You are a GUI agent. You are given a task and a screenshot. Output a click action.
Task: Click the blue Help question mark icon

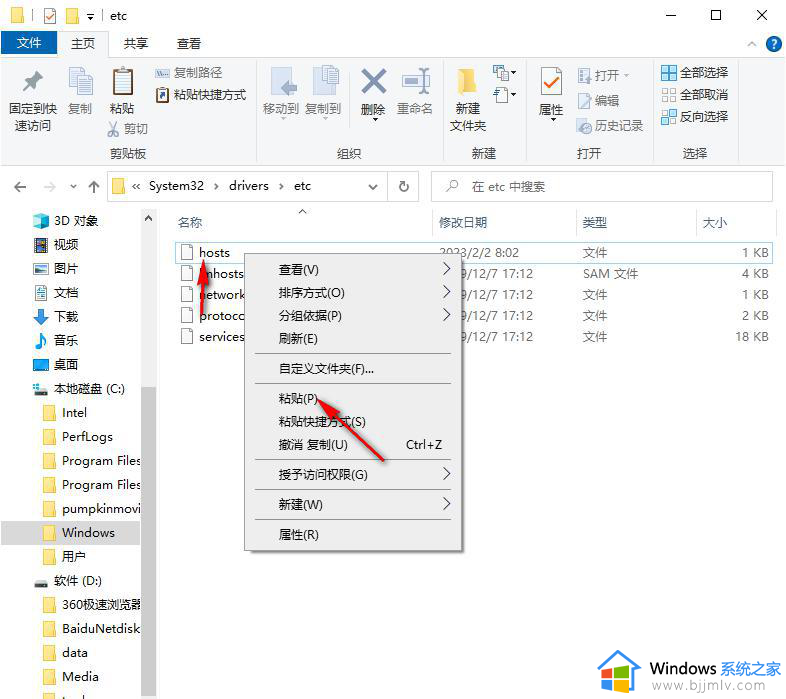(x=774, y=44)
